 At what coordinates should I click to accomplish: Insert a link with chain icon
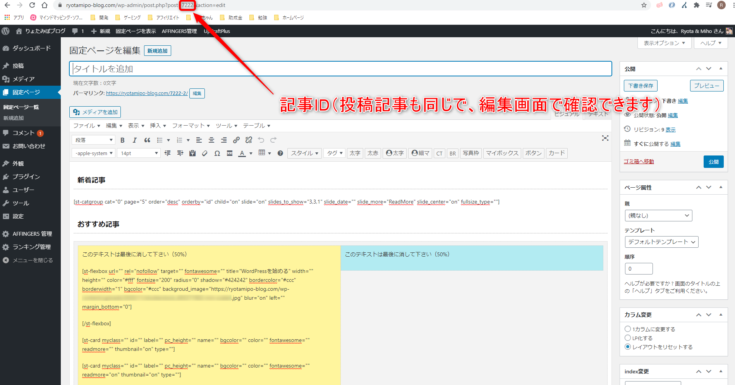(236, 140)
